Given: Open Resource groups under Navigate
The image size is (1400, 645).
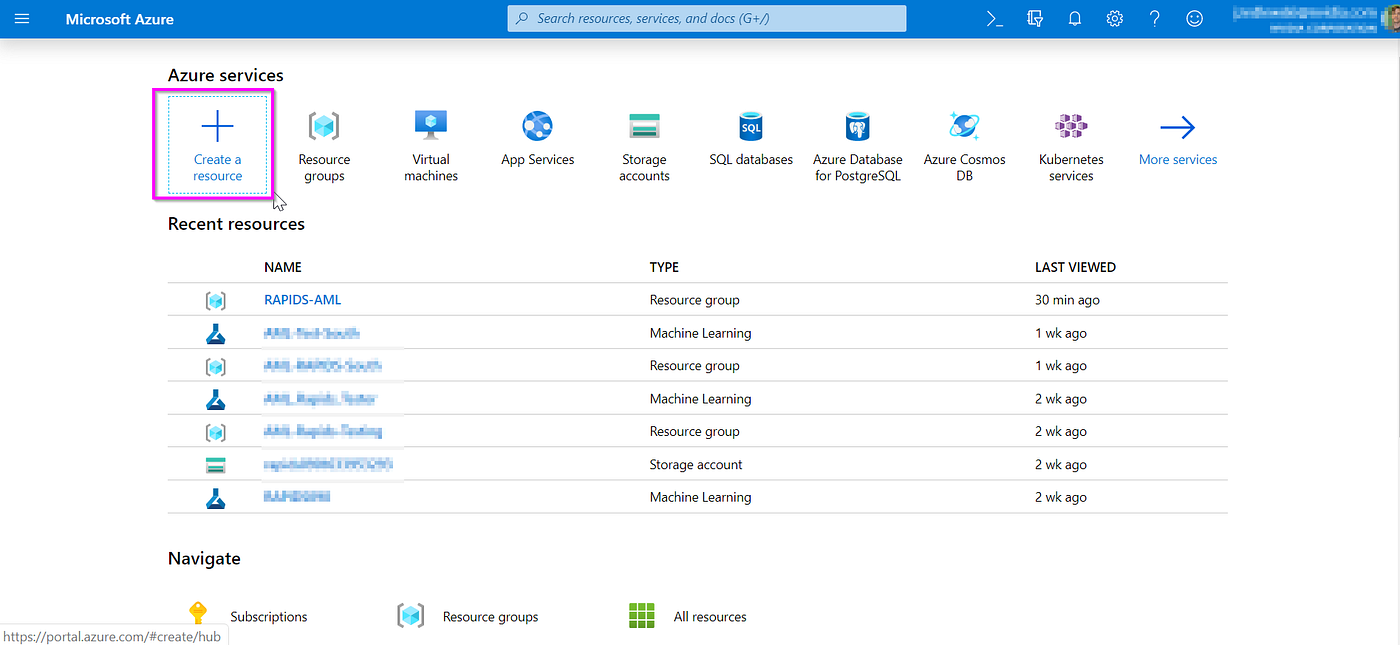Looking at the screenshot, I should 490,617.
